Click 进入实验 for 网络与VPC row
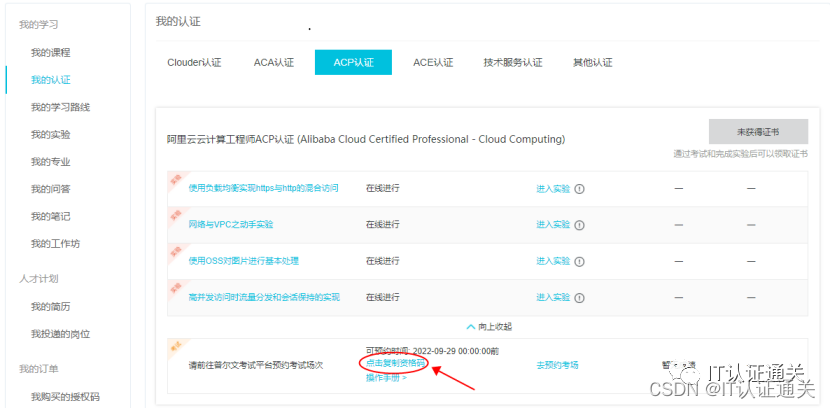The image size is (831, 409). point(553,225)
